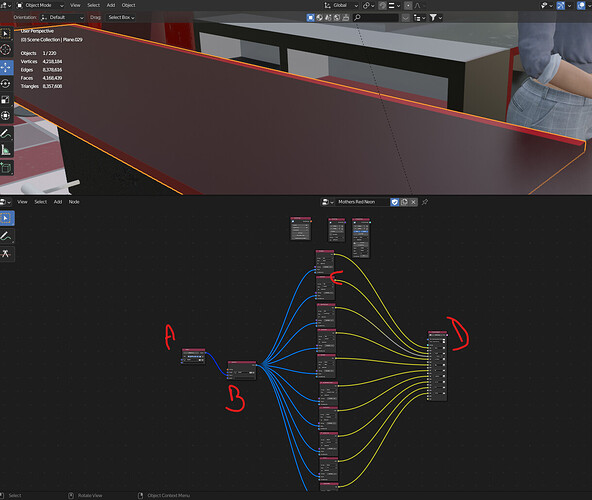The image size is (592, 500).
Task: Duplicate Mothers Red Neon material with copy icon
Action: click(x=404, y=202)
